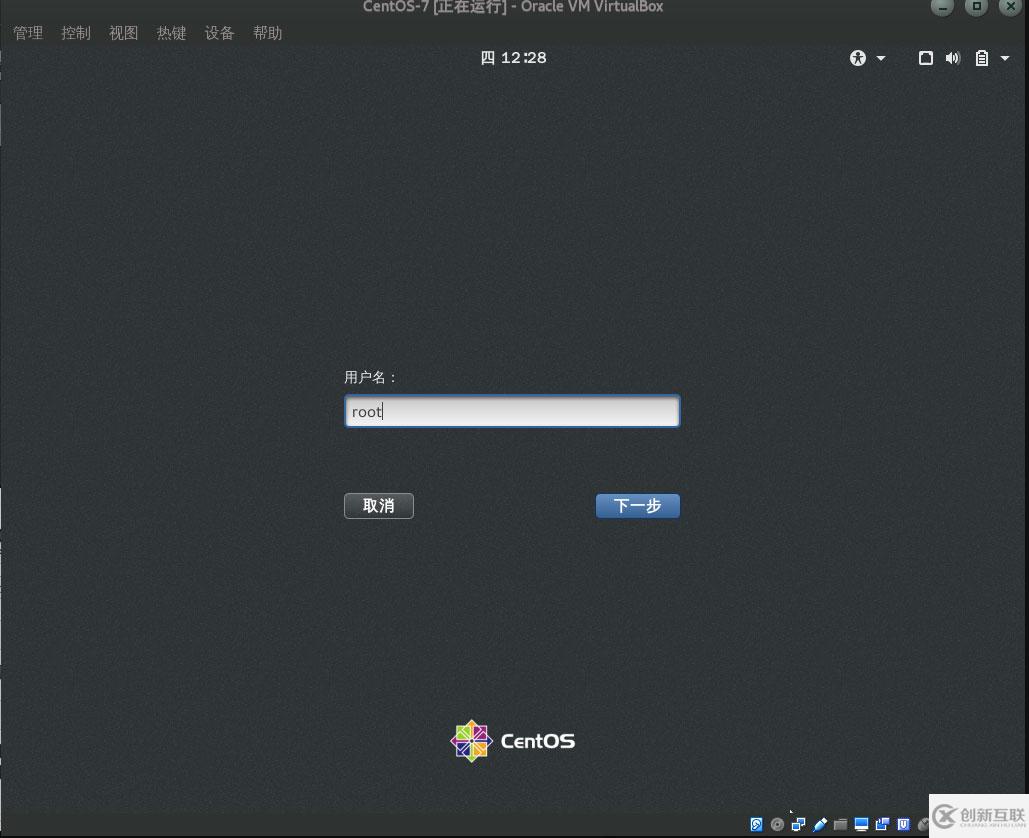Open the 控制 menu

pos(75,33)
